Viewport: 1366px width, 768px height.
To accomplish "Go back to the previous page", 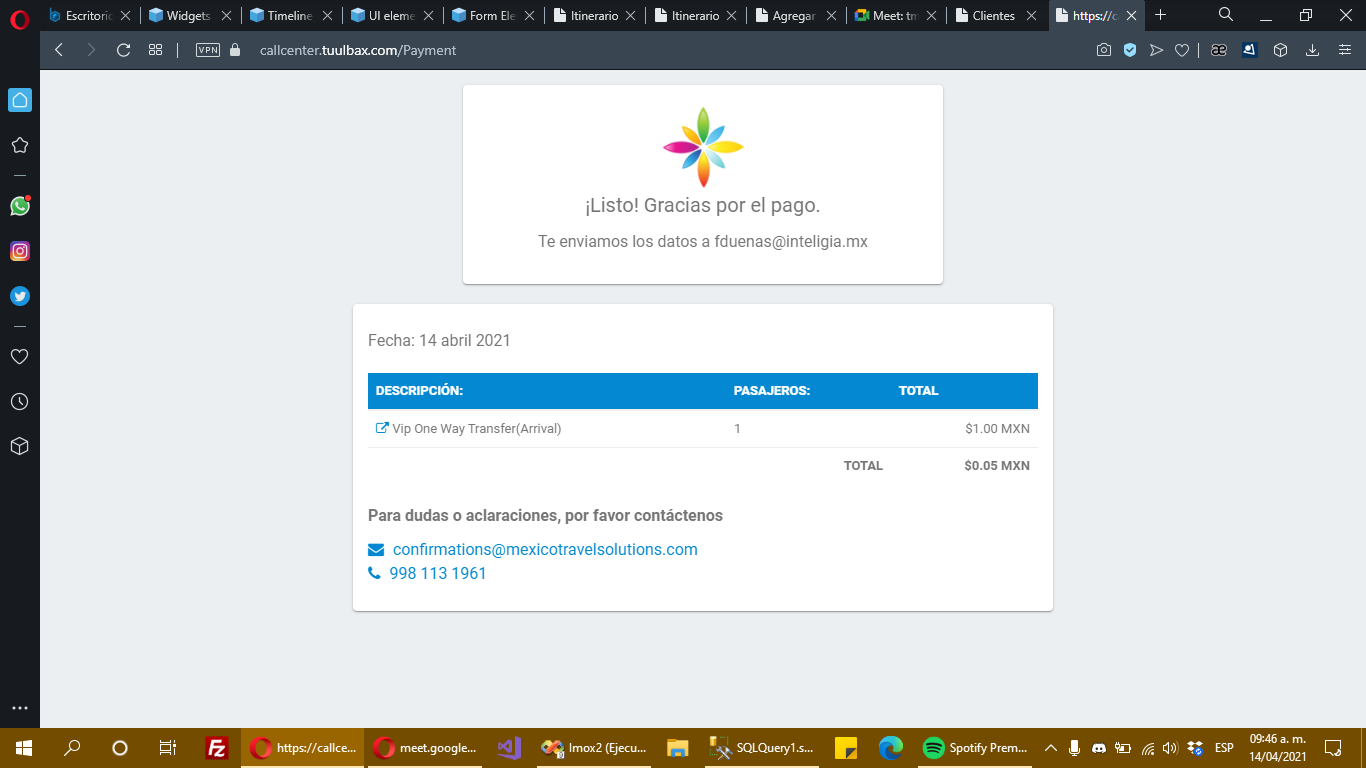I will tap(59, 50).
